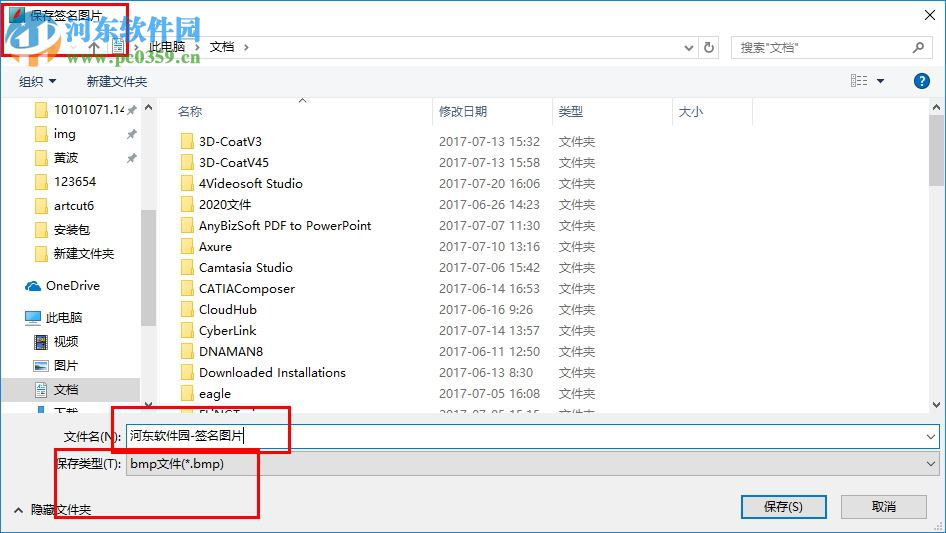Select the 2020文件 folder

[224, 205]
